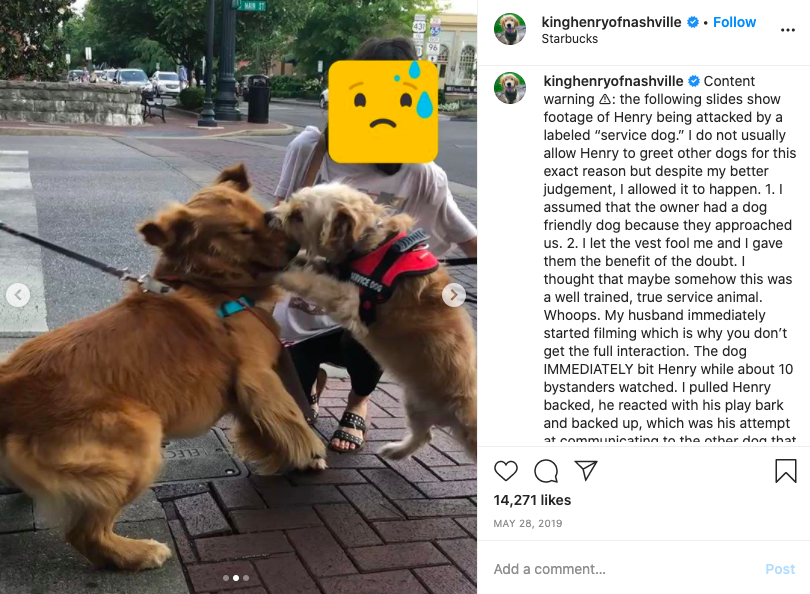Open the MAY 28, 2019 timestamp link
Image resolution: width=810 pixels, height=594 pixels.
click(x=527, y=523)
